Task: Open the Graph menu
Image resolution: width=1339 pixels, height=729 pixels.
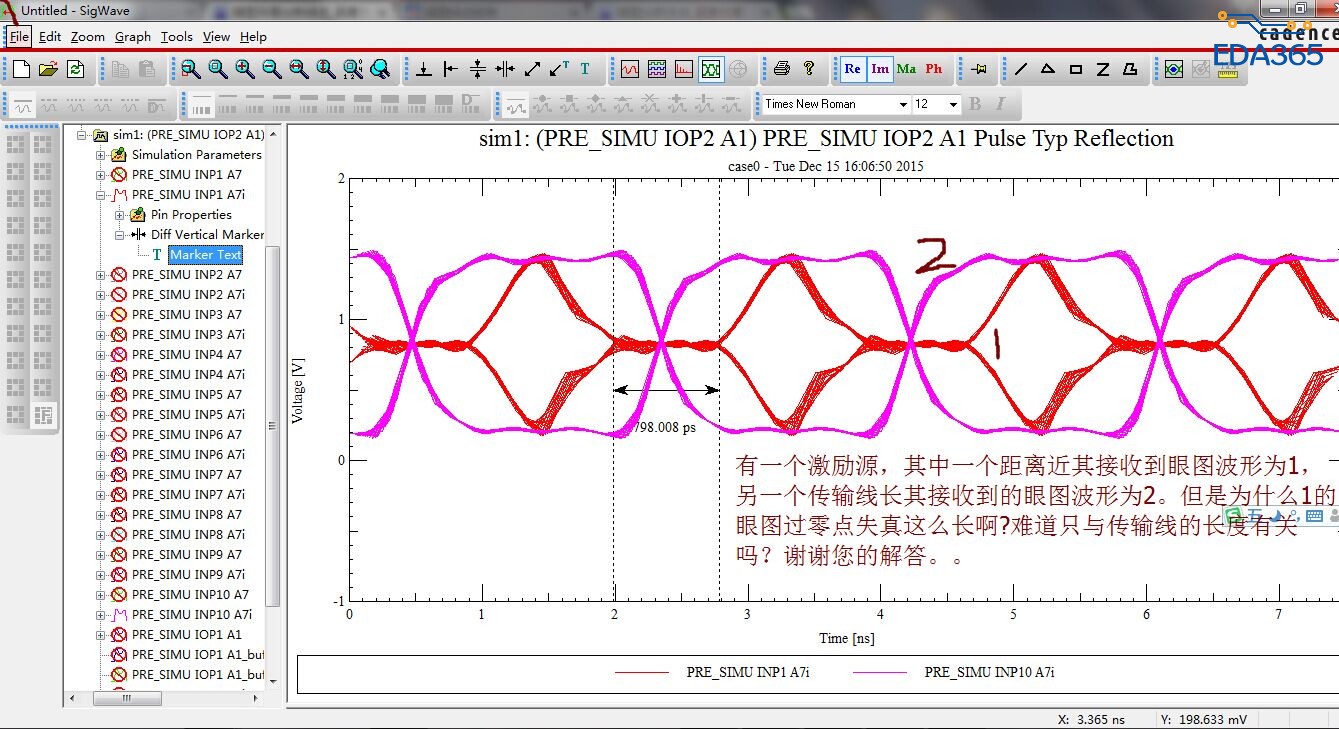Action: [133, 37]
